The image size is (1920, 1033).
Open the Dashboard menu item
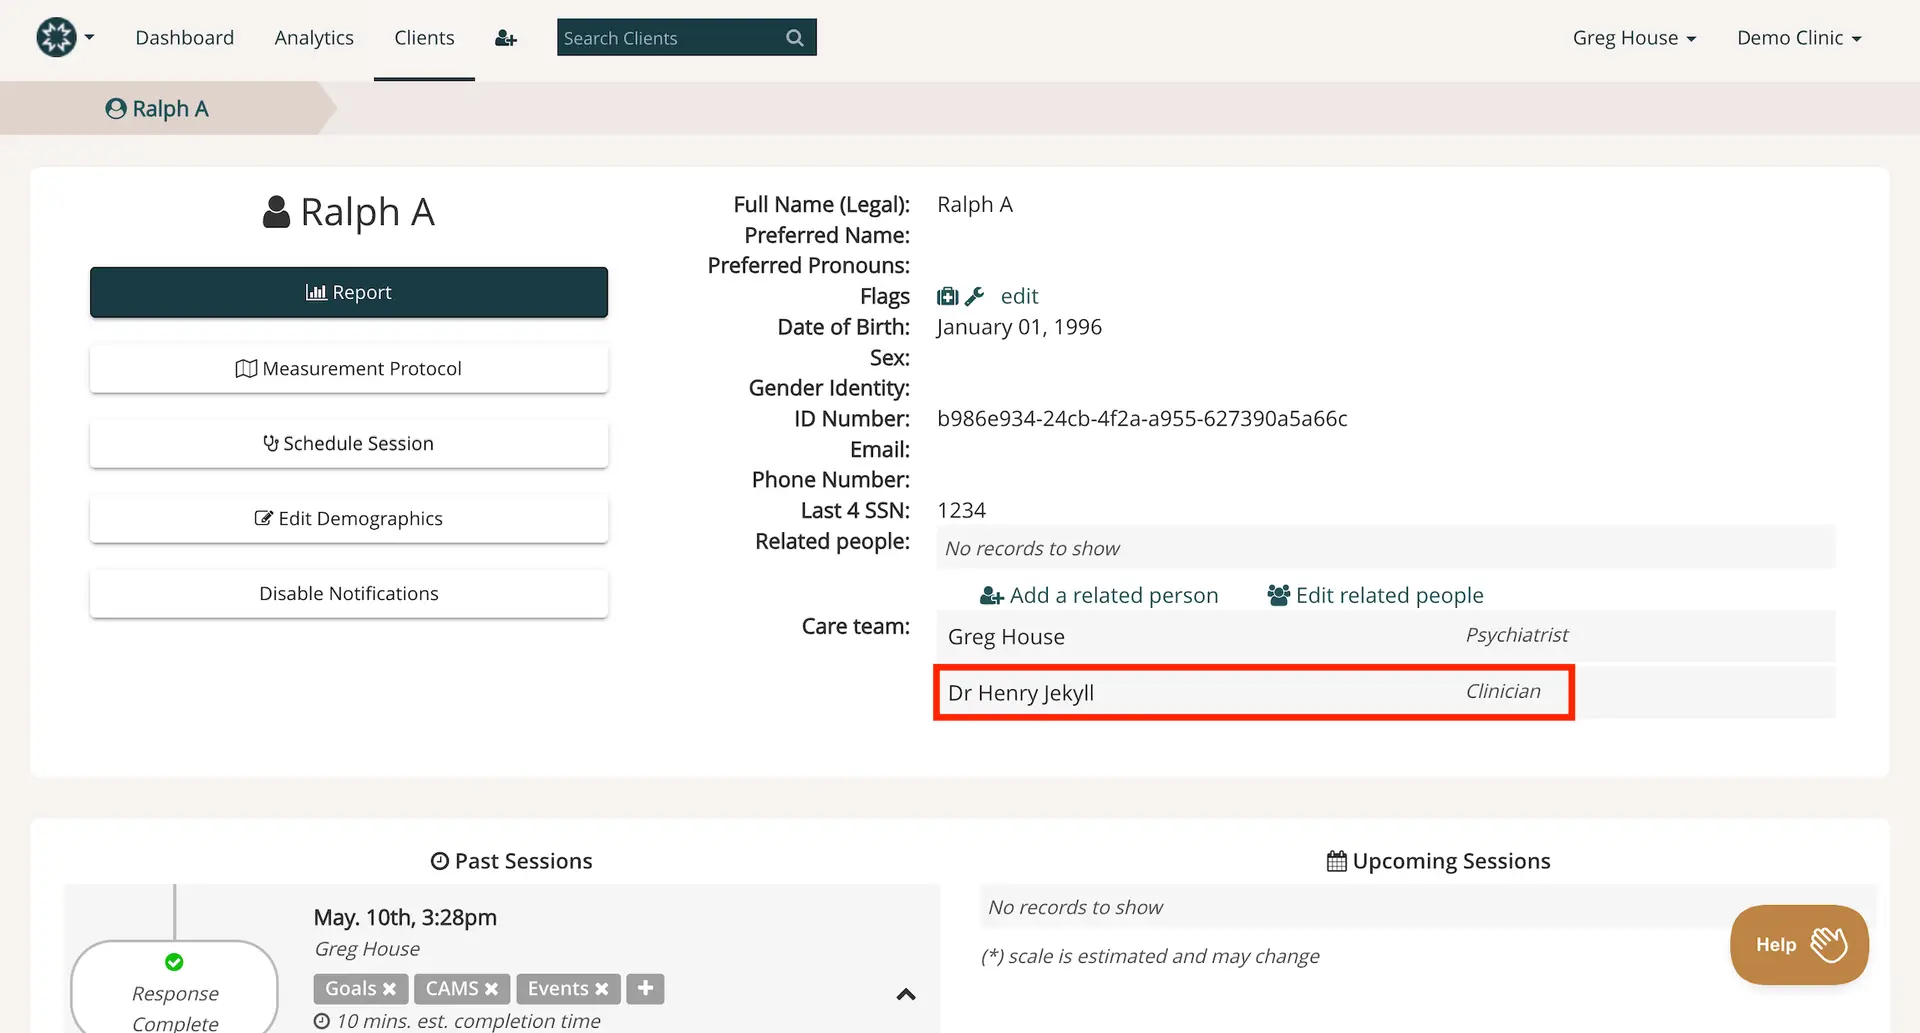point(184,37)
